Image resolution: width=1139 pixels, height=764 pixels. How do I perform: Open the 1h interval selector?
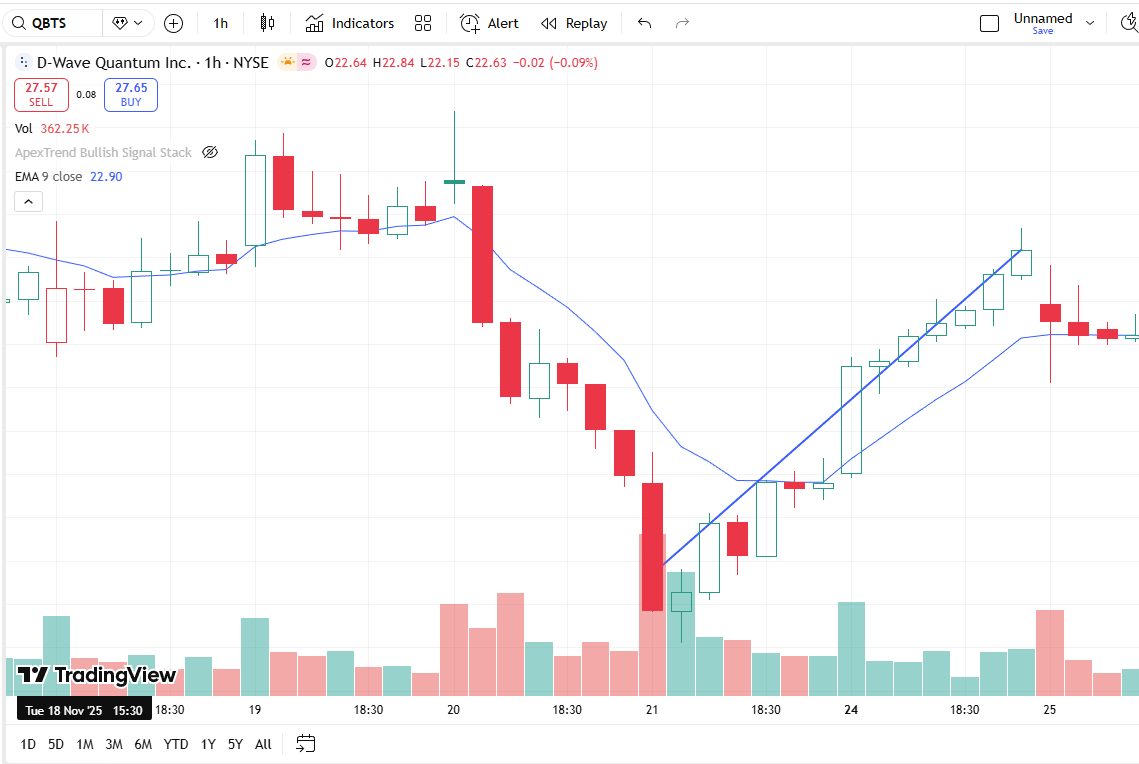[221, 23]
